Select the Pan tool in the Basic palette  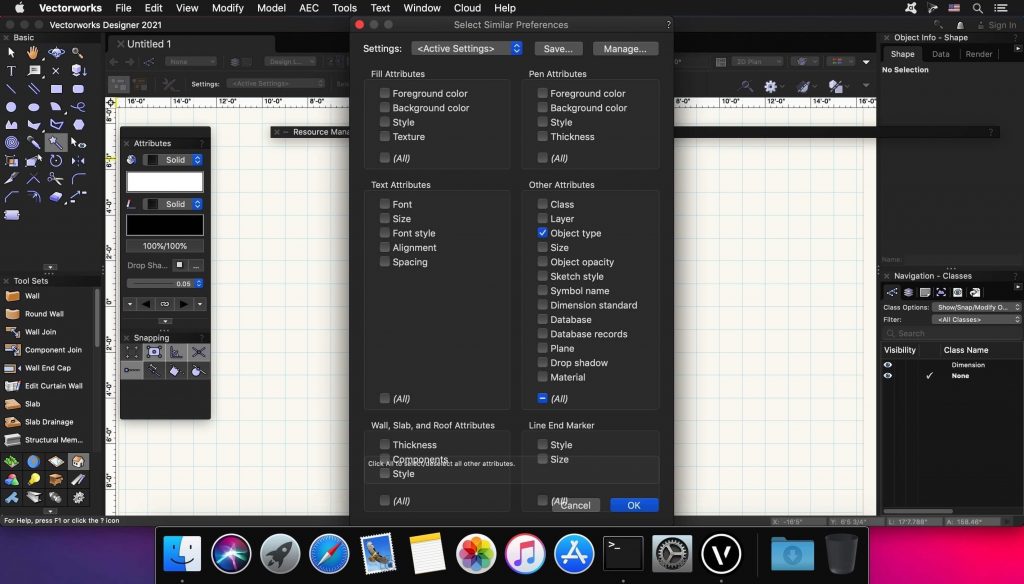click(33, 53)
